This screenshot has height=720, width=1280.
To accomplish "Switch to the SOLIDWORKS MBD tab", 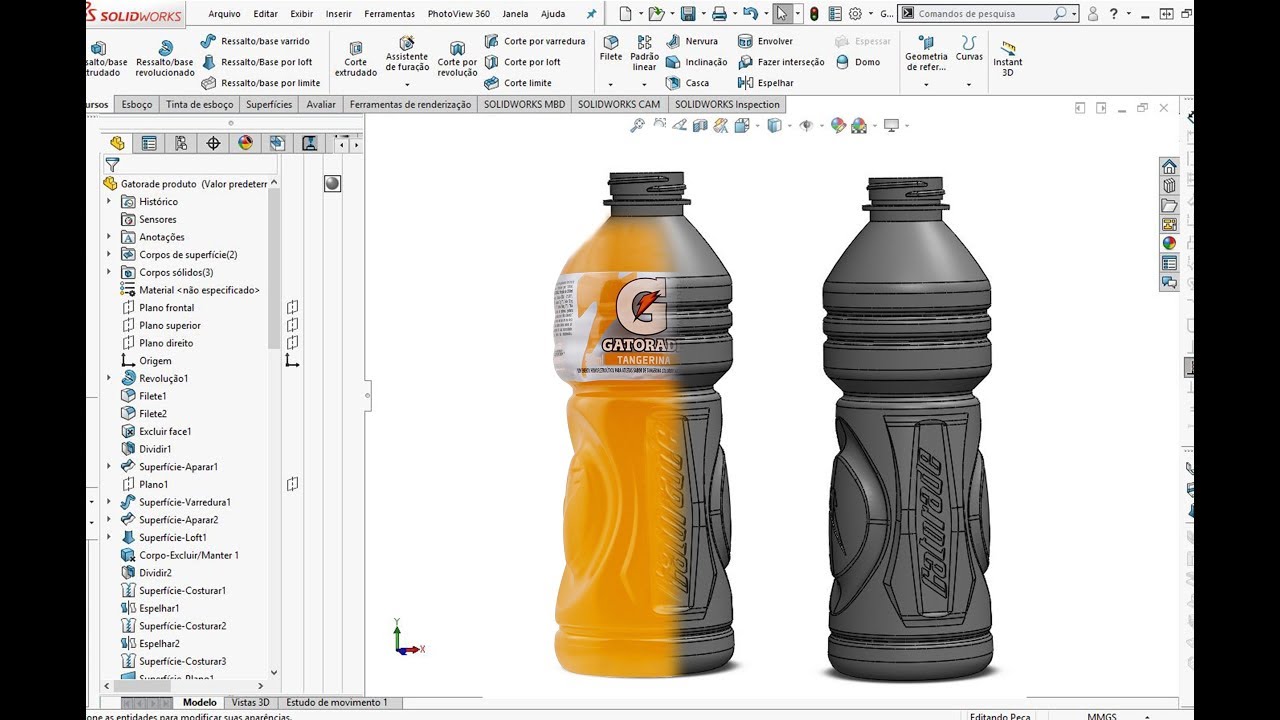I will coord(524,104).
